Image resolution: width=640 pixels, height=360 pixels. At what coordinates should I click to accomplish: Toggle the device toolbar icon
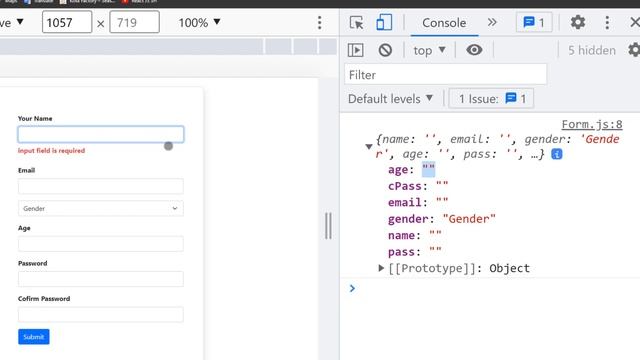(384, 22)
